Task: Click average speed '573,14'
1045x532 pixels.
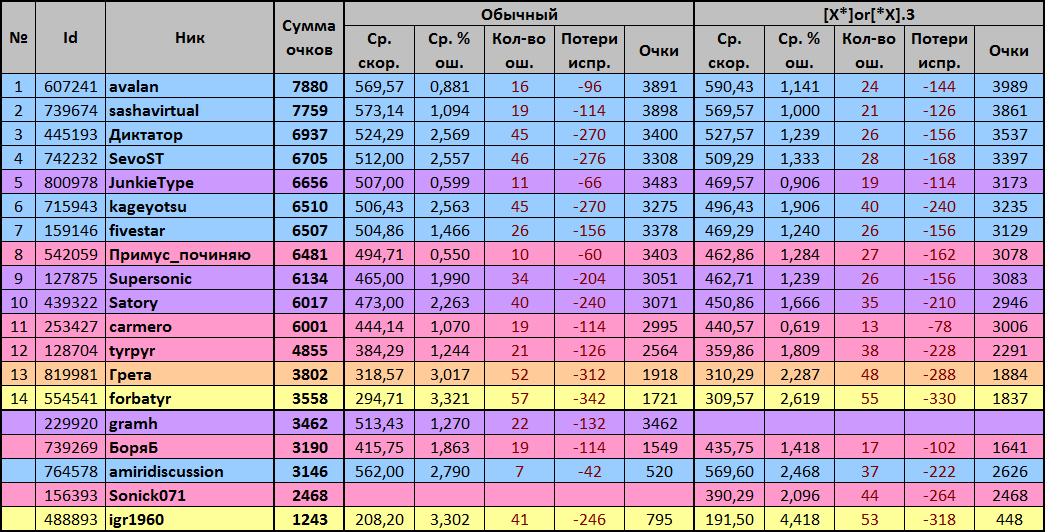Action: (x=380, y=111)
